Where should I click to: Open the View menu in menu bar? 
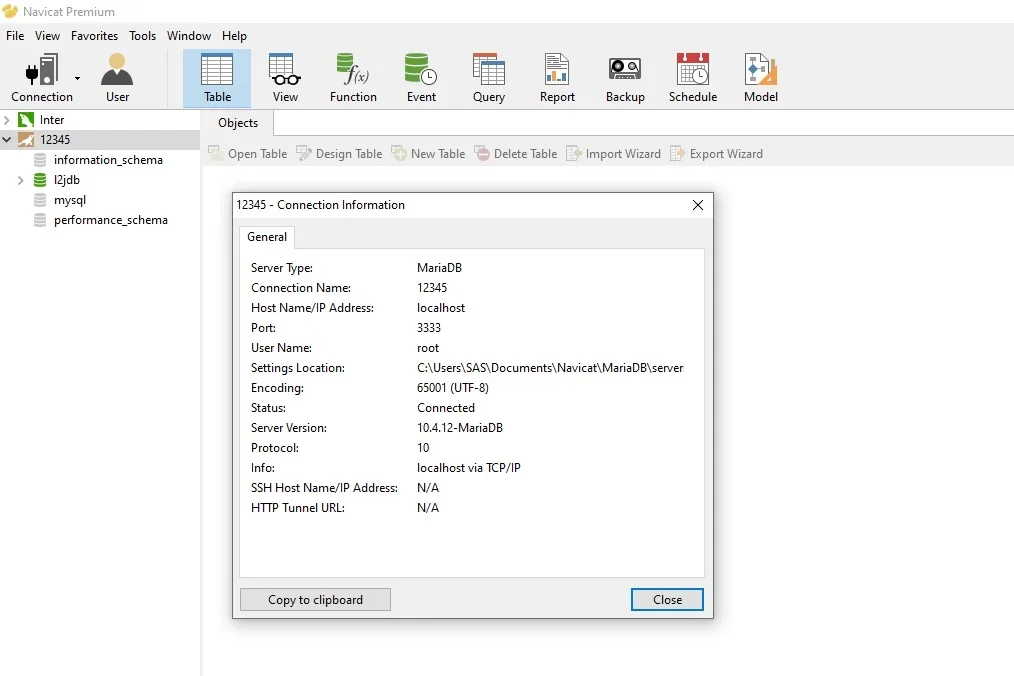click(x=47, y=36)
